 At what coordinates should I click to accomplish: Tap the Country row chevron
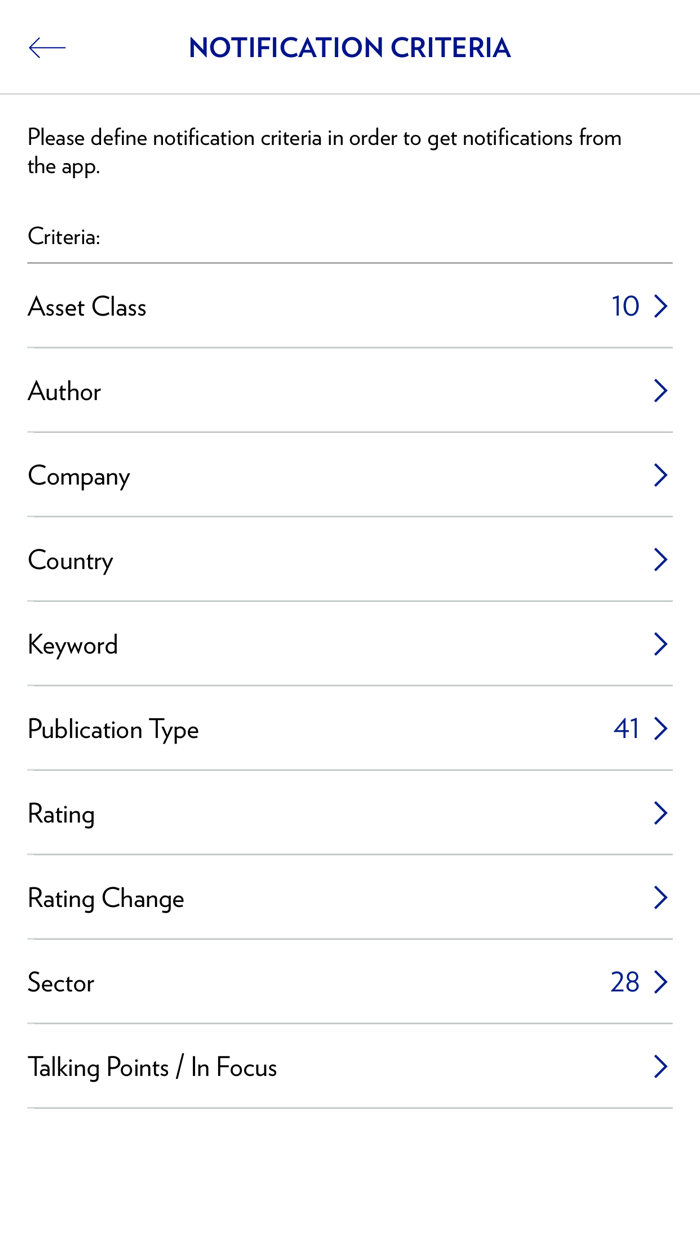coord(660,559)
